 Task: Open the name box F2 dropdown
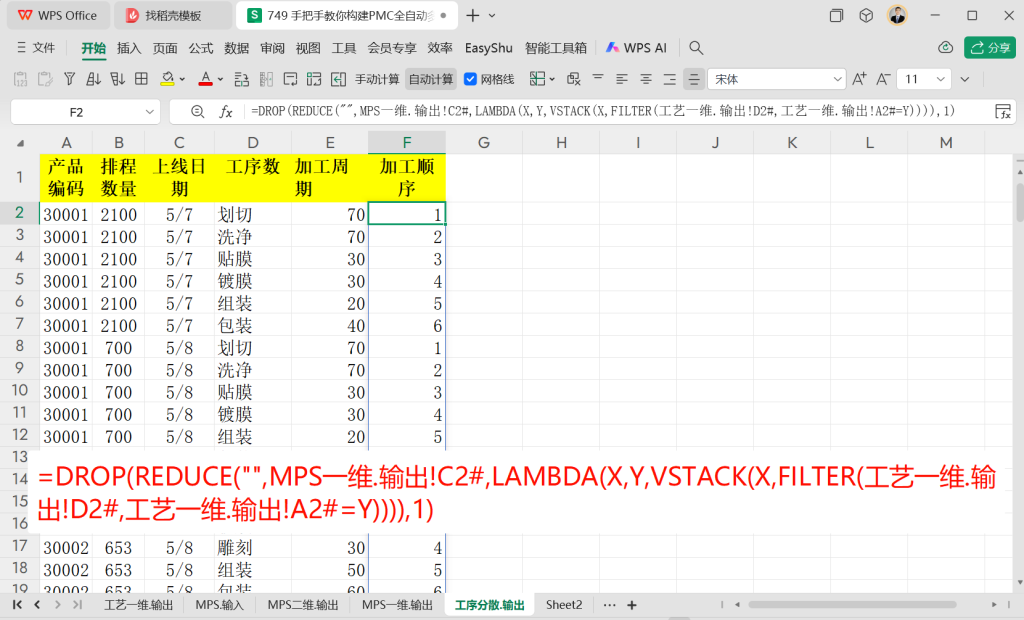click(150, 112)
